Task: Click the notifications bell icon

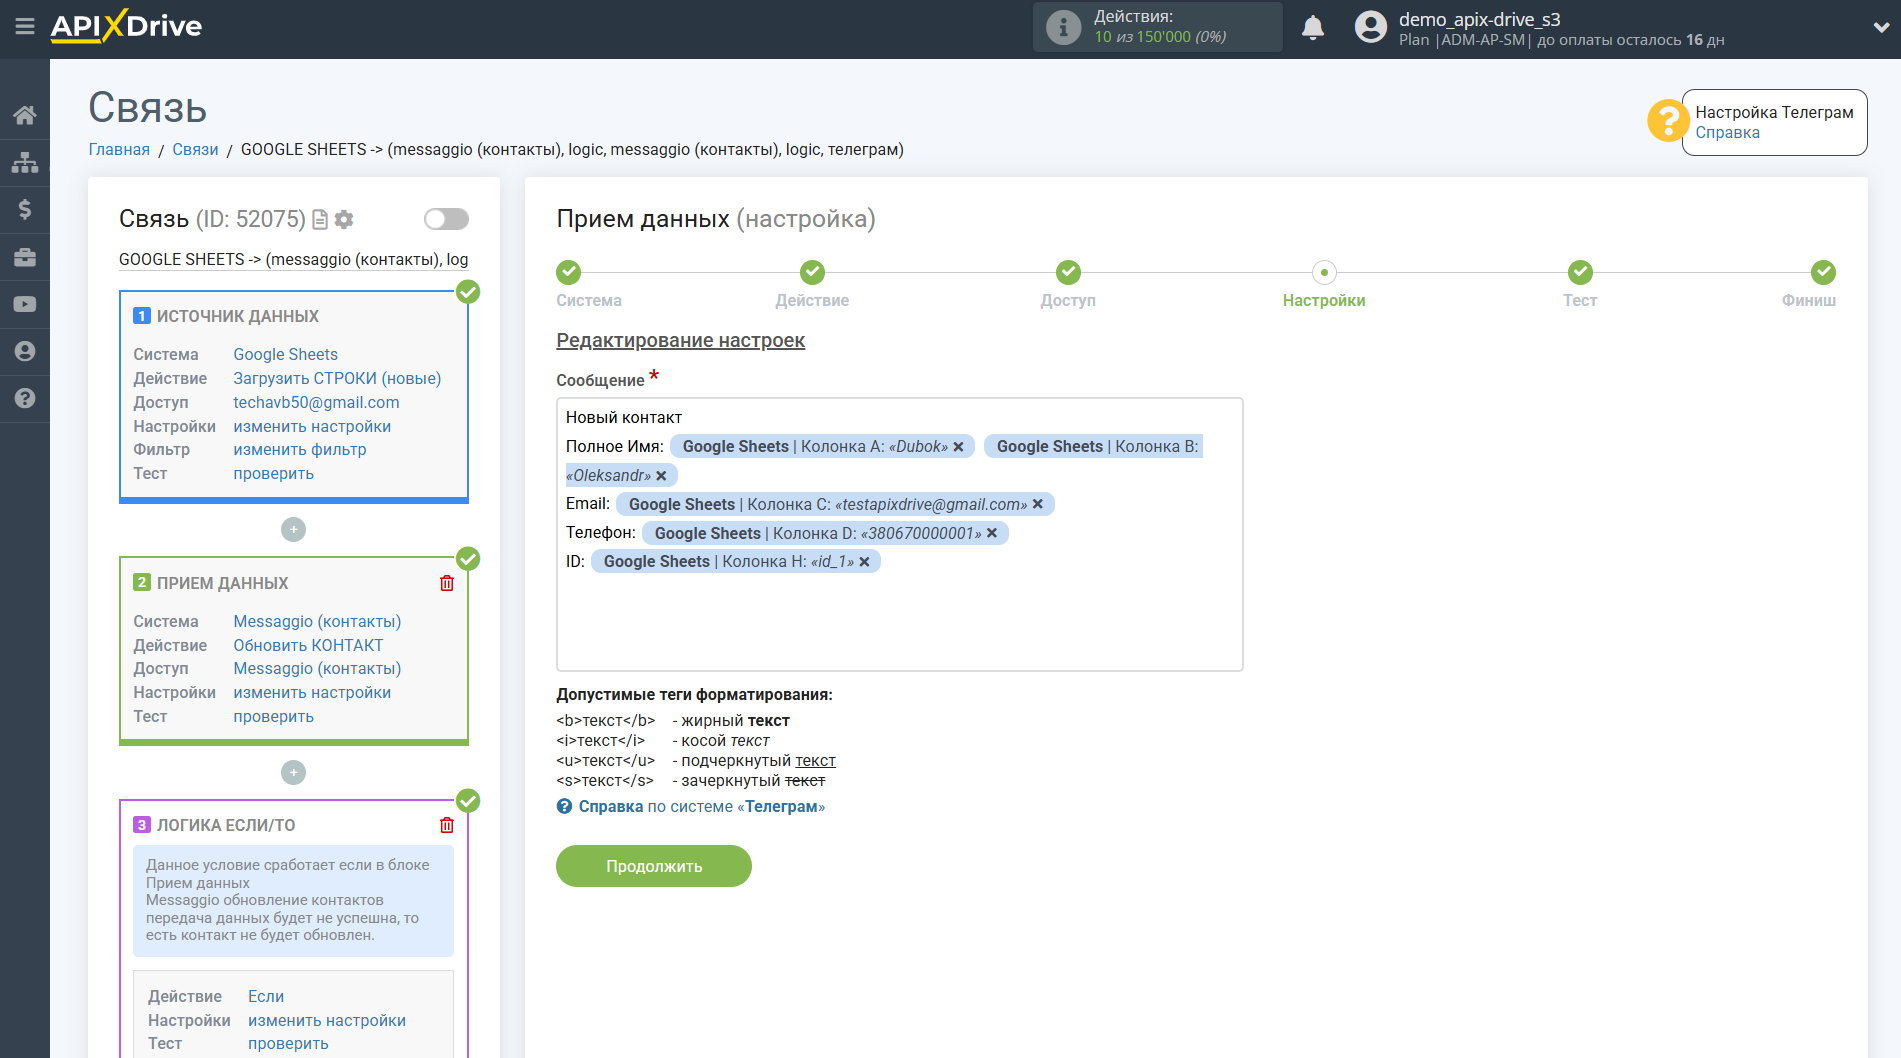Action: click(x=1312, y=28)
